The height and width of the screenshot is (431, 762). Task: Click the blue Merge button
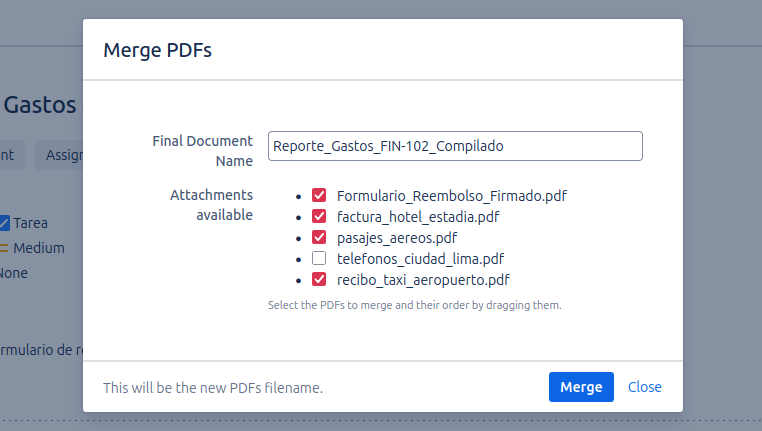point(581,387)
